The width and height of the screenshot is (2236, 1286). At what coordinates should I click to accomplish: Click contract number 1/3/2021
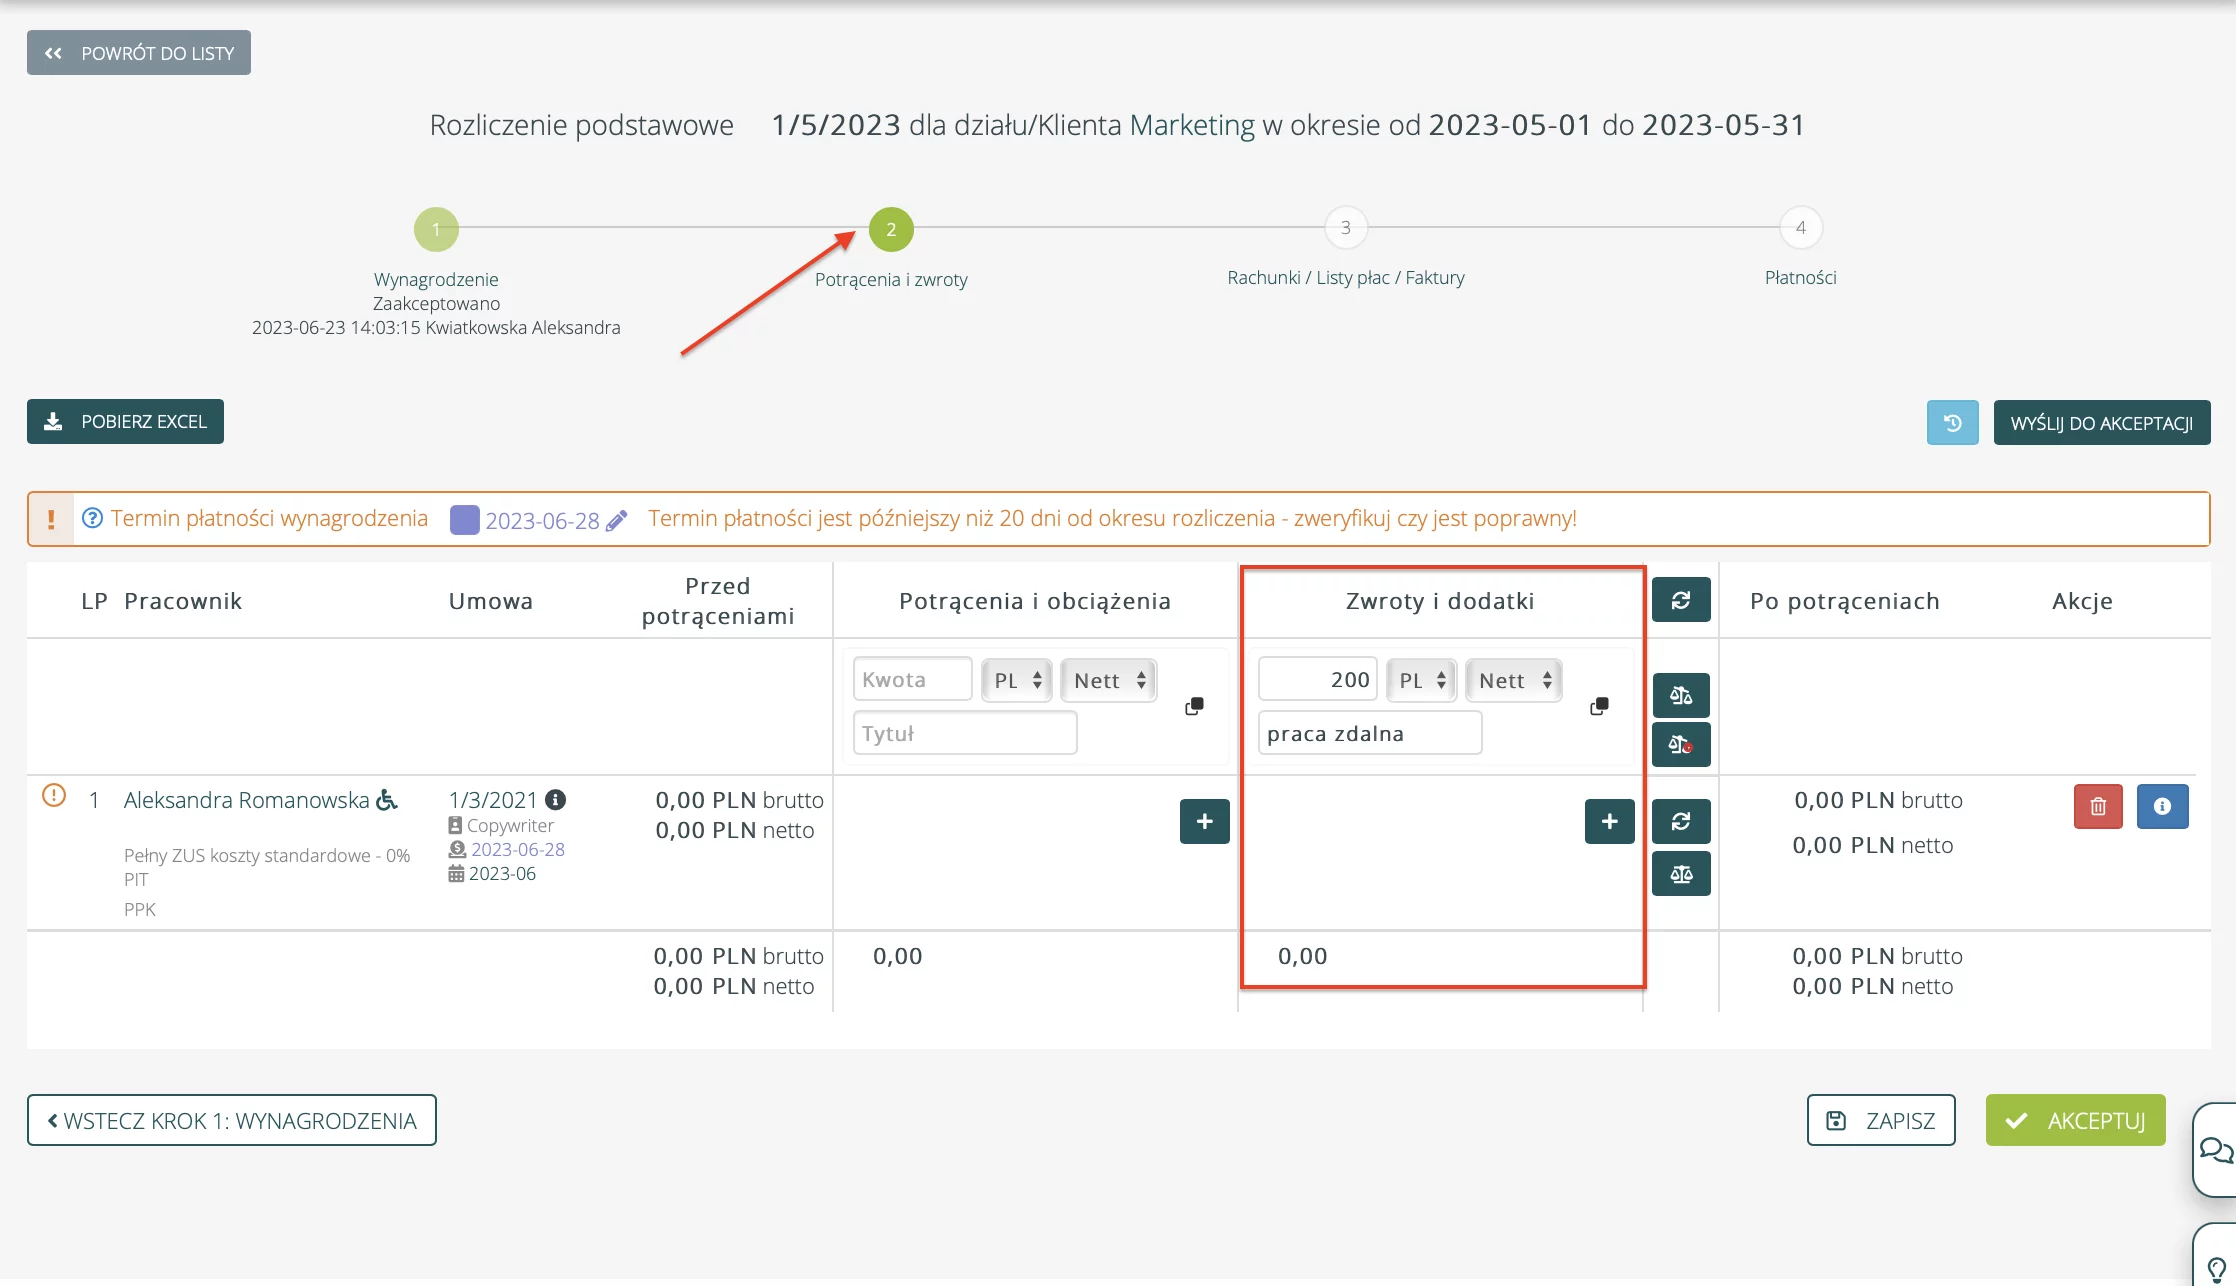click(x=493, y=800)
